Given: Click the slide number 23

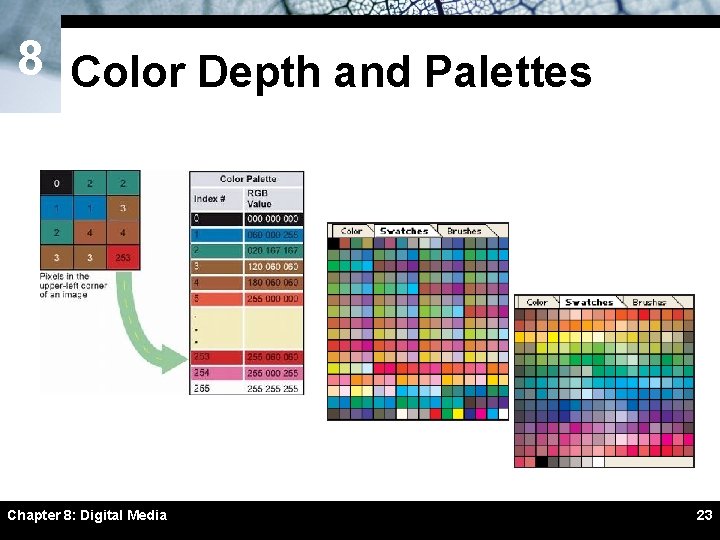Looking at the screenshot, I should point(704,515).
